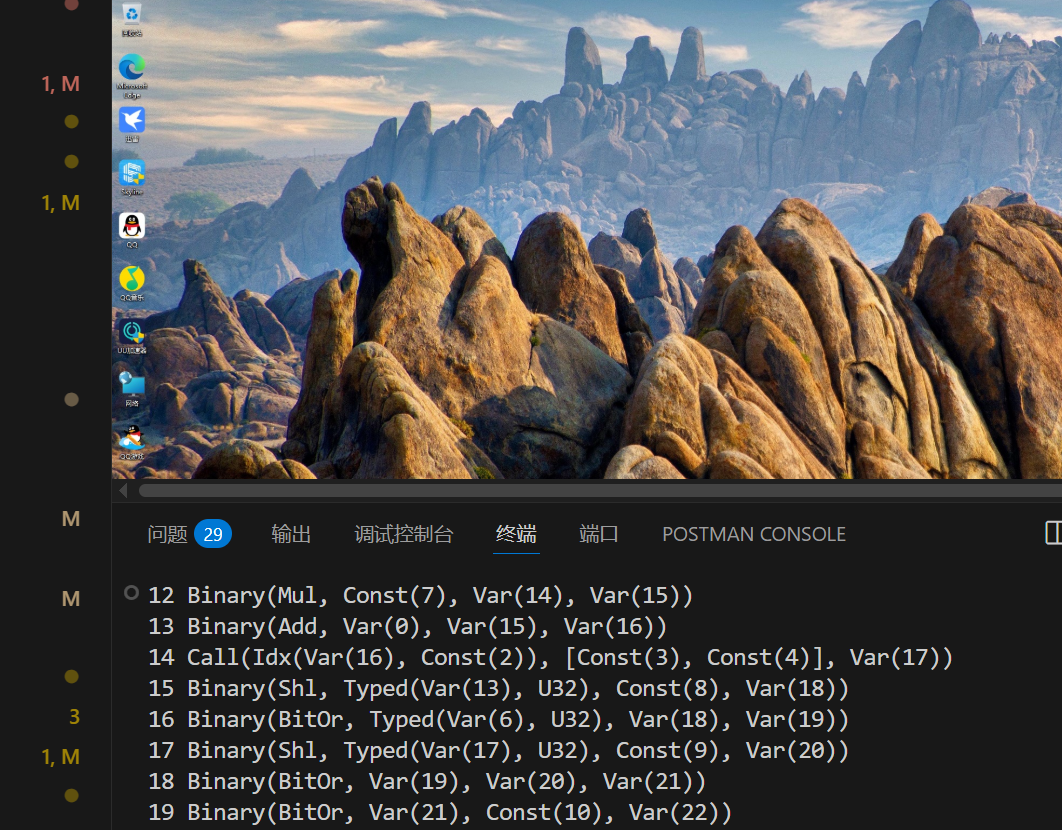This screenshot has height=830, width=1062.
Task: Select the UU加速器 desktop icon
Action: (x=131, y=333)
